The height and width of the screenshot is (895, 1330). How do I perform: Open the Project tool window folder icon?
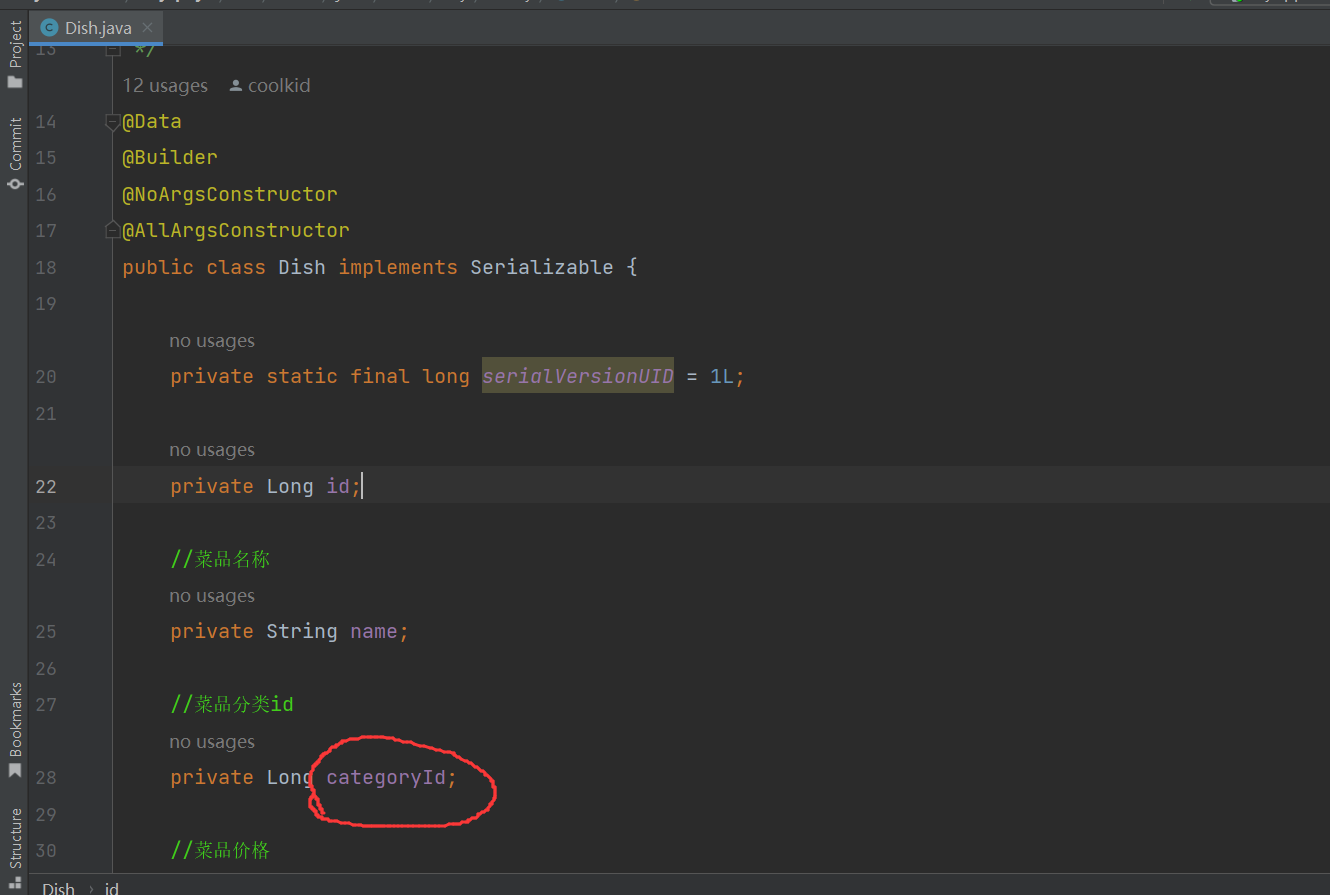click(x=14, y=82)
